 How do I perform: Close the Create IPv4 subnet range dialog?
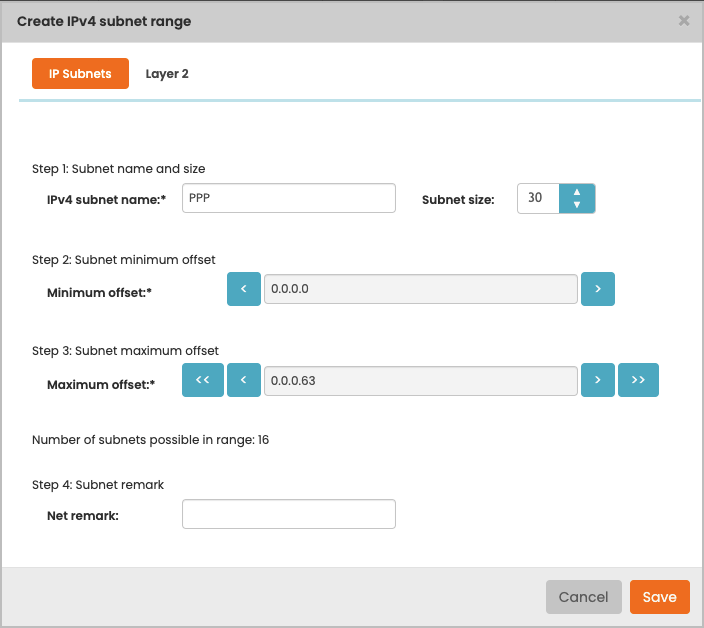pyautogui.click(x=684, y=21)
